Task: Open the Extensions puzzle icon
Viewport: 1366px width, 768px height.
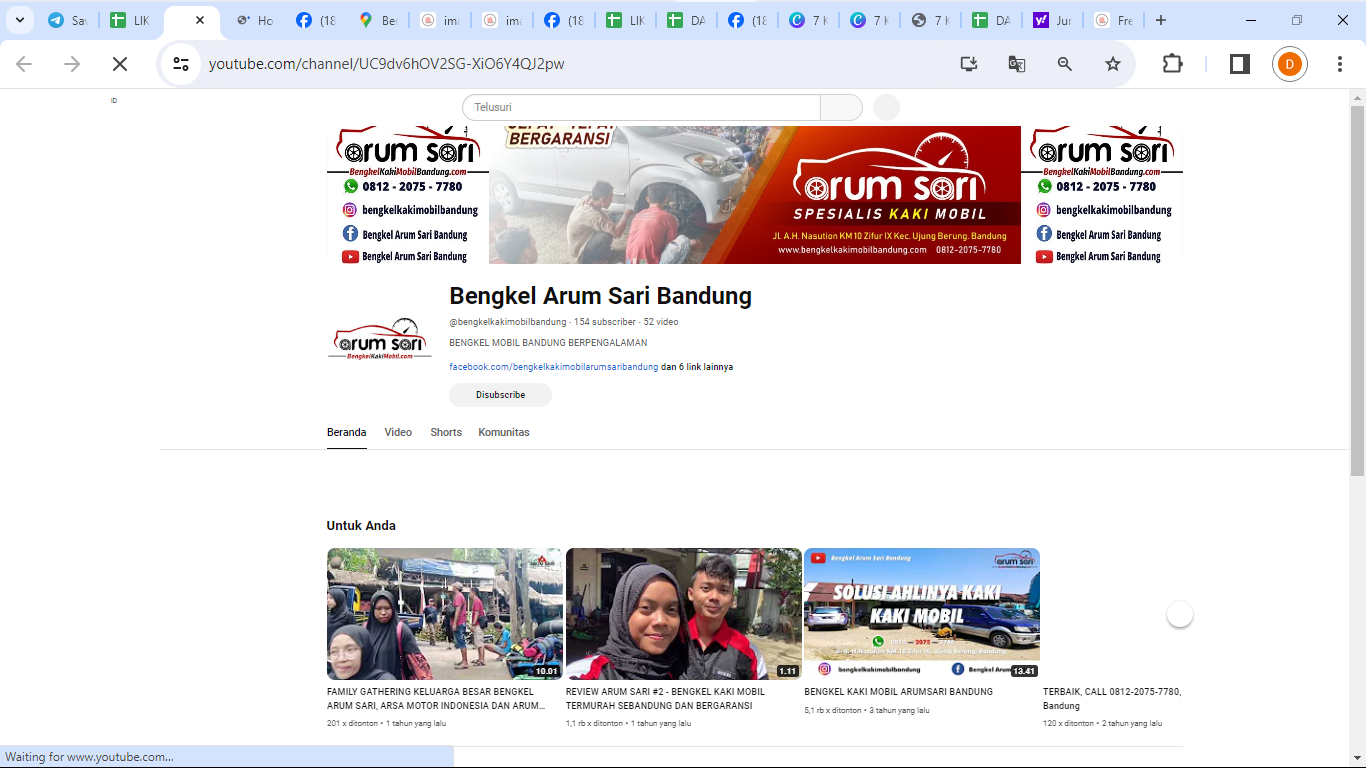Action: click(1172, 64)
